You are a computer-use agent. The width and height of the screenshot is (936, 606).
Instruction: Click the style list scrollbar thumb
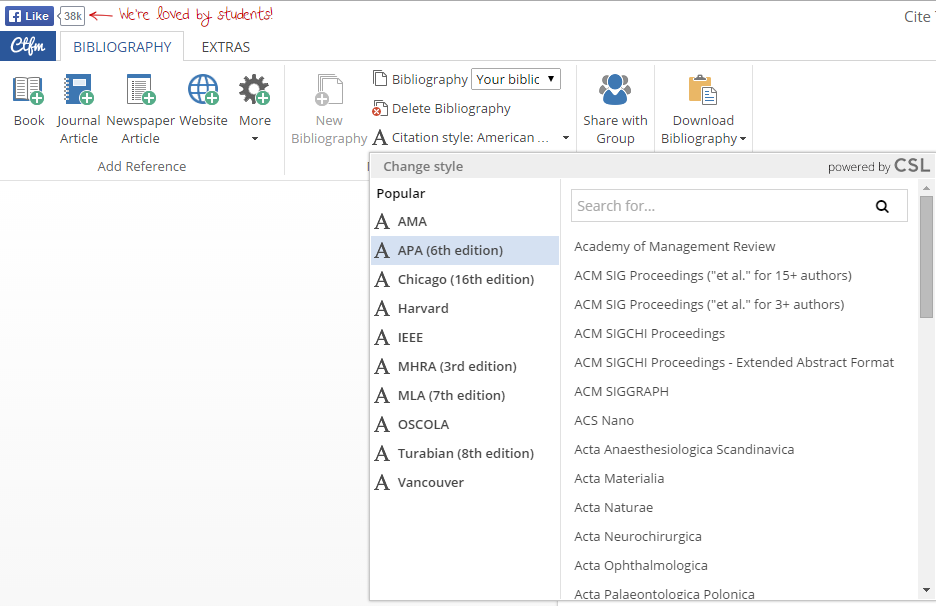tap(926, 257)
